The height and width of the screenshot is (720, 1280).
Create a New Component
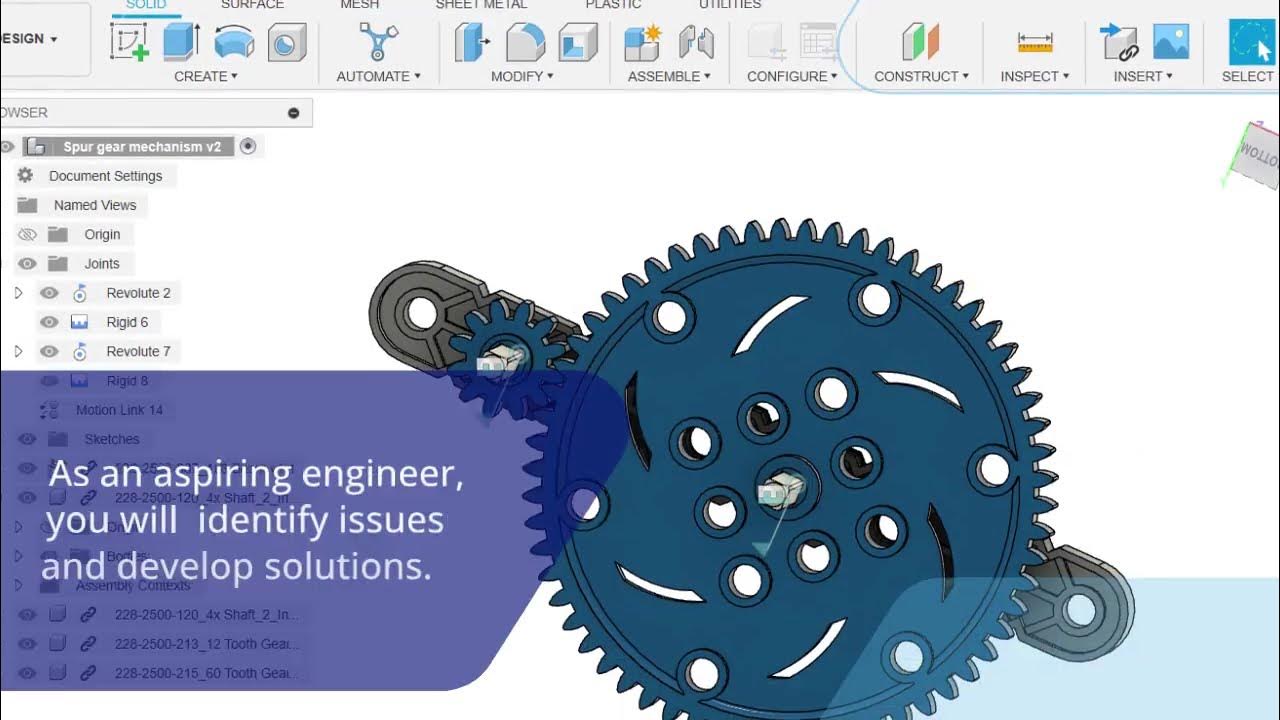643,43
